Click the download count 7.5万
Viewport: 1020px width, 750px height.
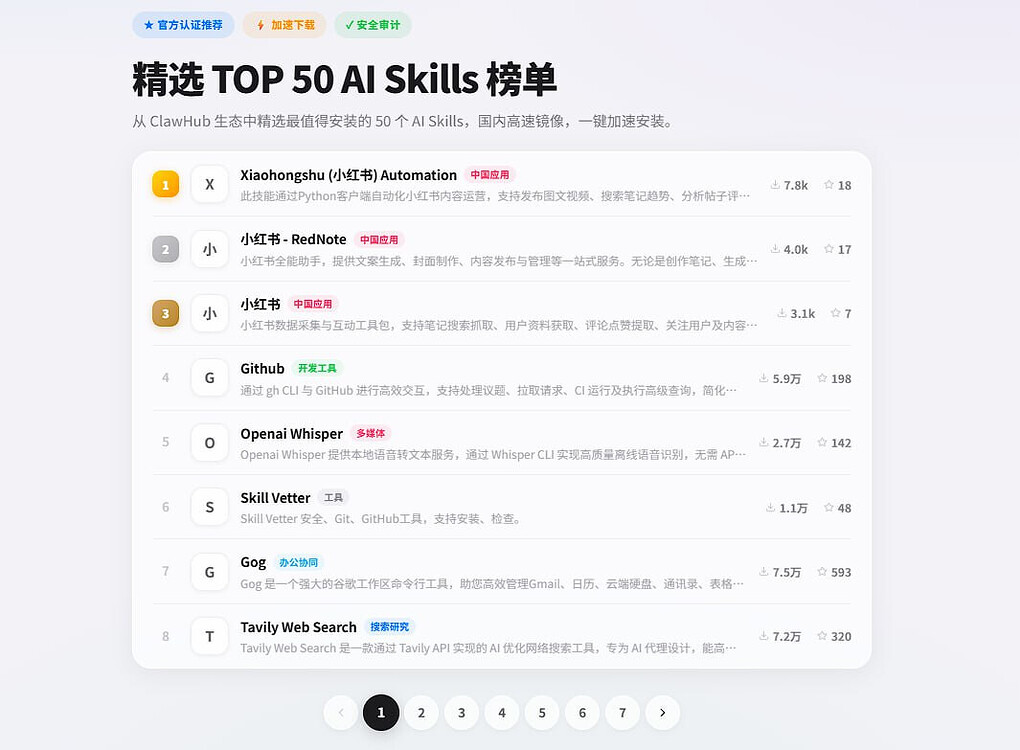[x=786, y=572]
